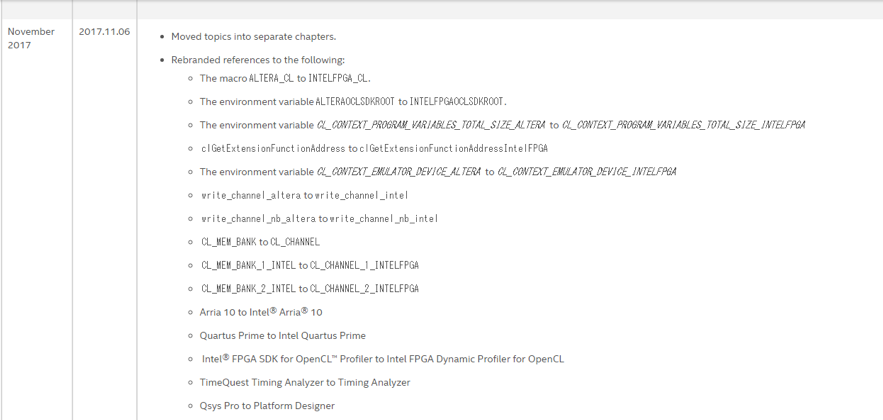Click CL_CONTEXT_PROGRAM_VARIABLES_TOTAL_SIZE_ALTERA text
Screen dimensions: 883x420
pyautogui.click(x=431, y=125)
